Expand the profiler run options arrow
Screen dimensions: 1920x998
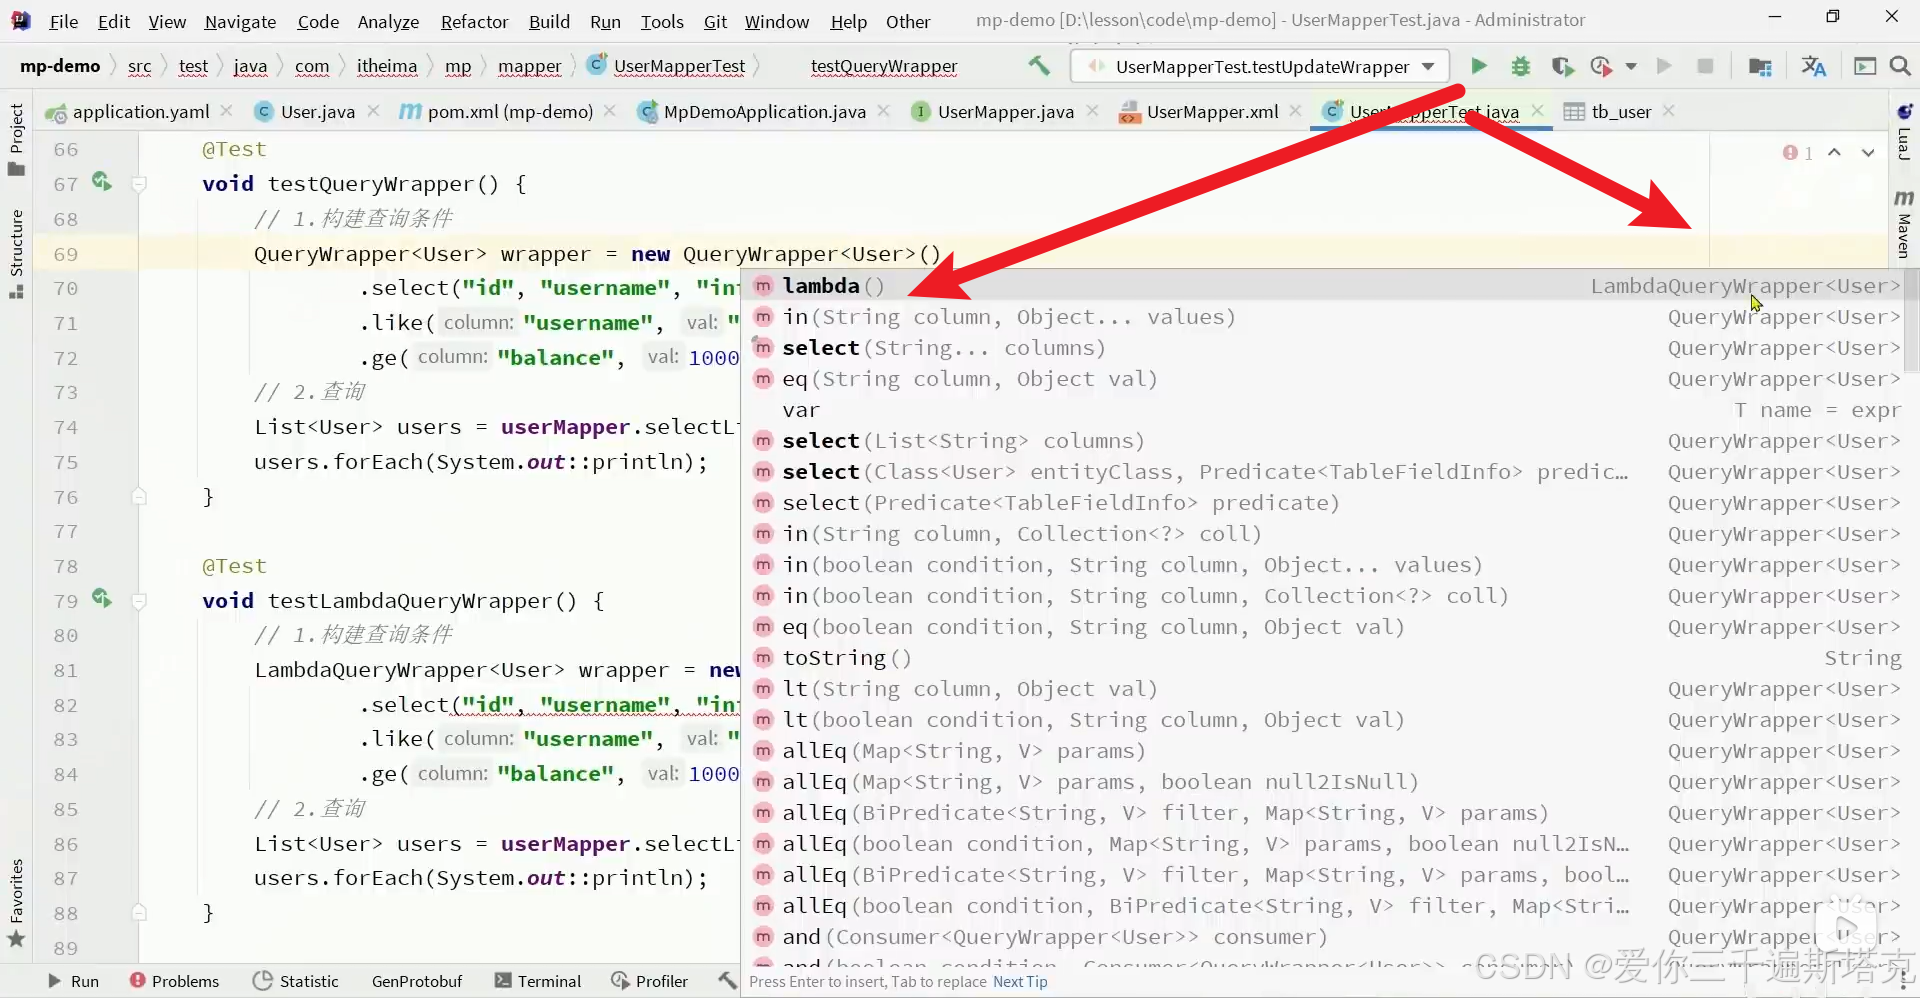[1631, 67]
